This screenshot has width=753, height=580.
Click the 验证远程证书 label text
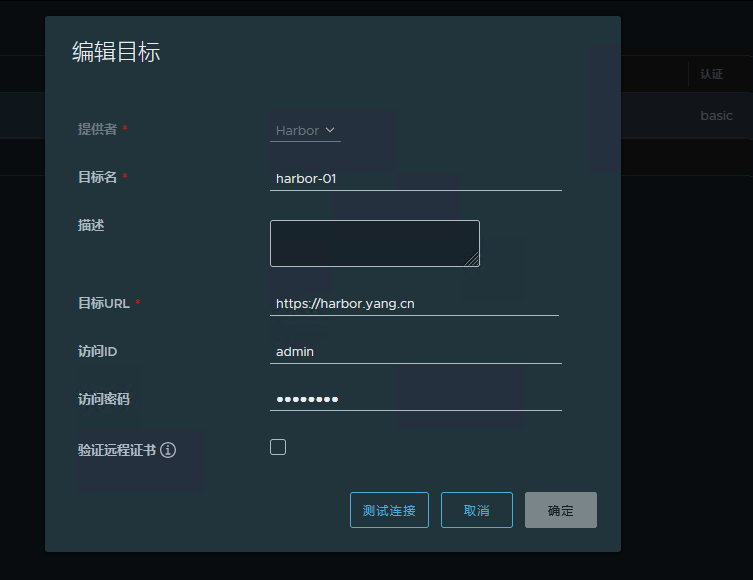click(116, 451)
